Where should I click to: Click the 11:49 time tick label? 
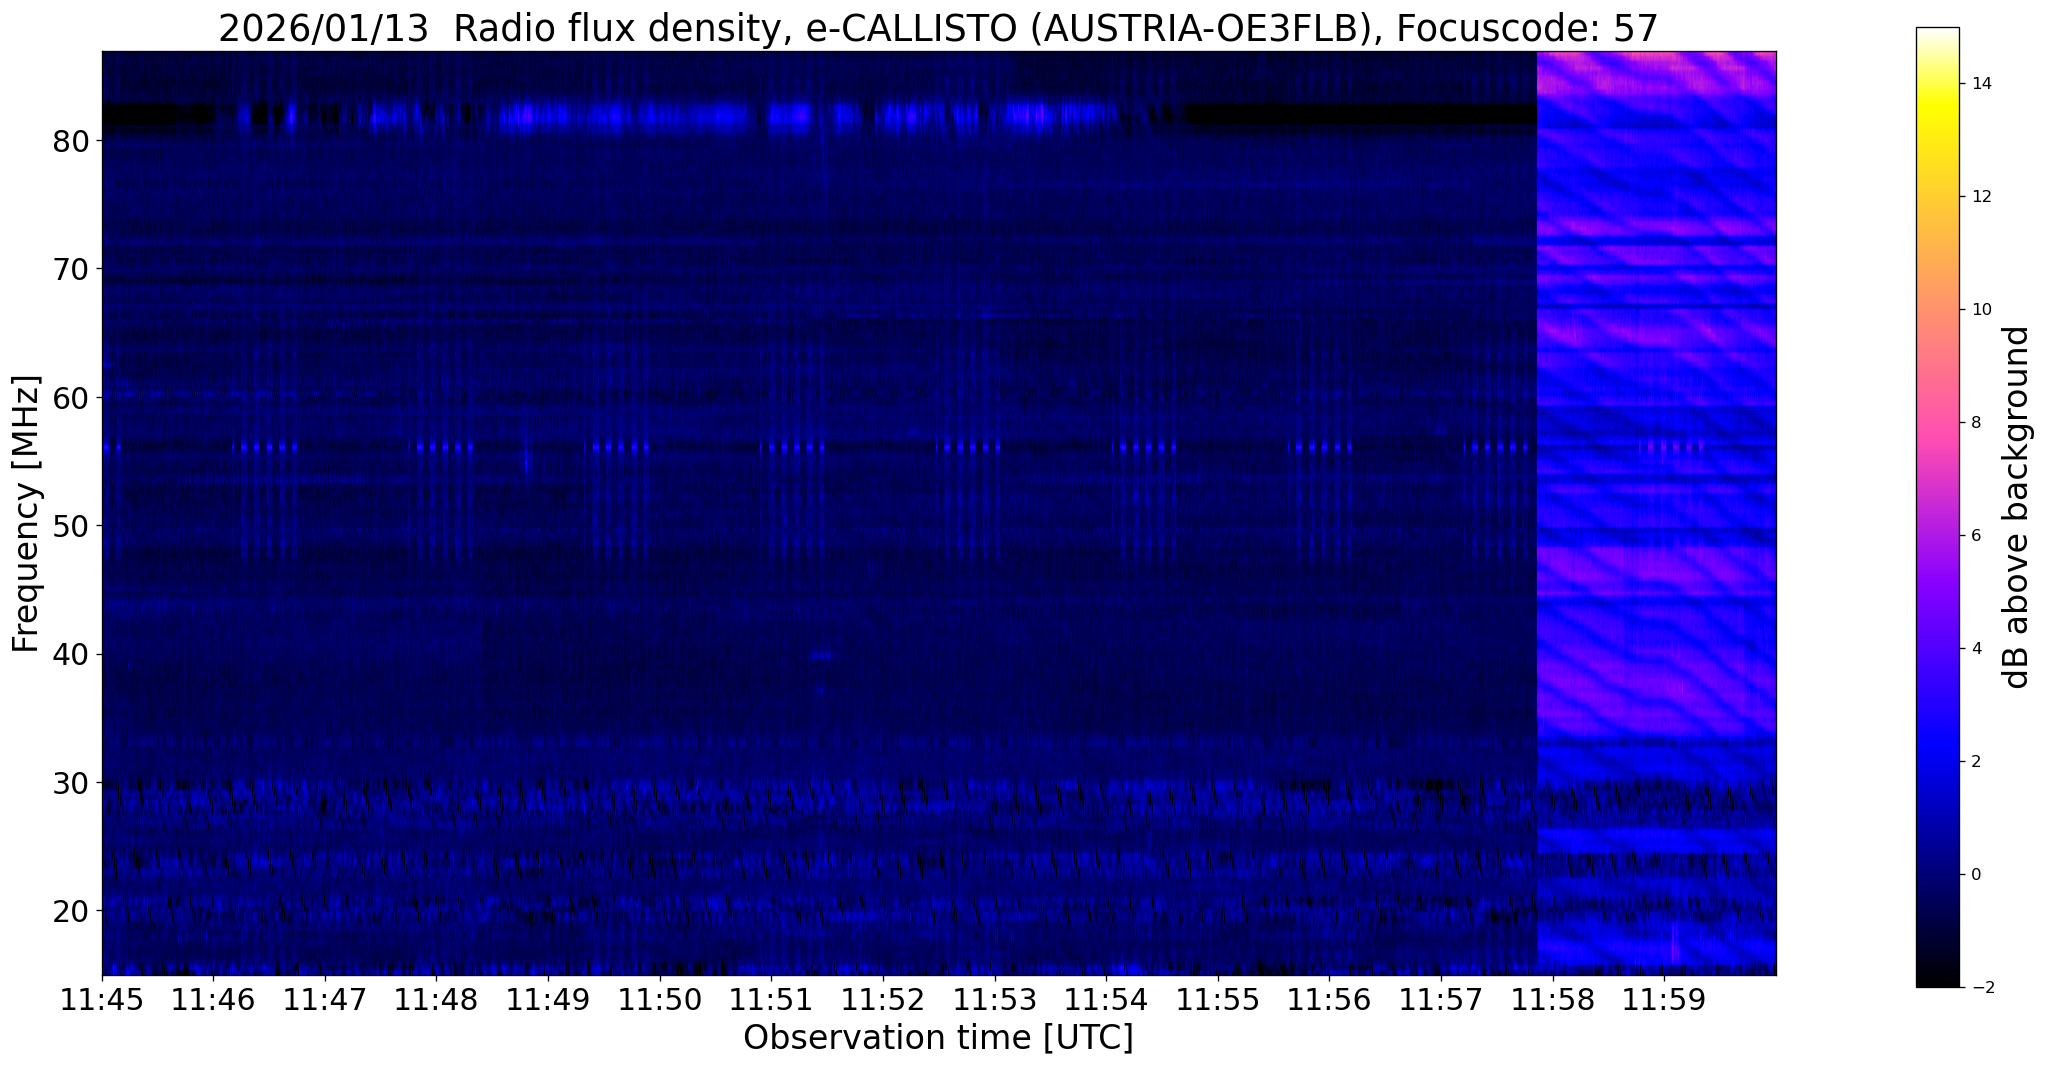click(x=548, y=1000)
